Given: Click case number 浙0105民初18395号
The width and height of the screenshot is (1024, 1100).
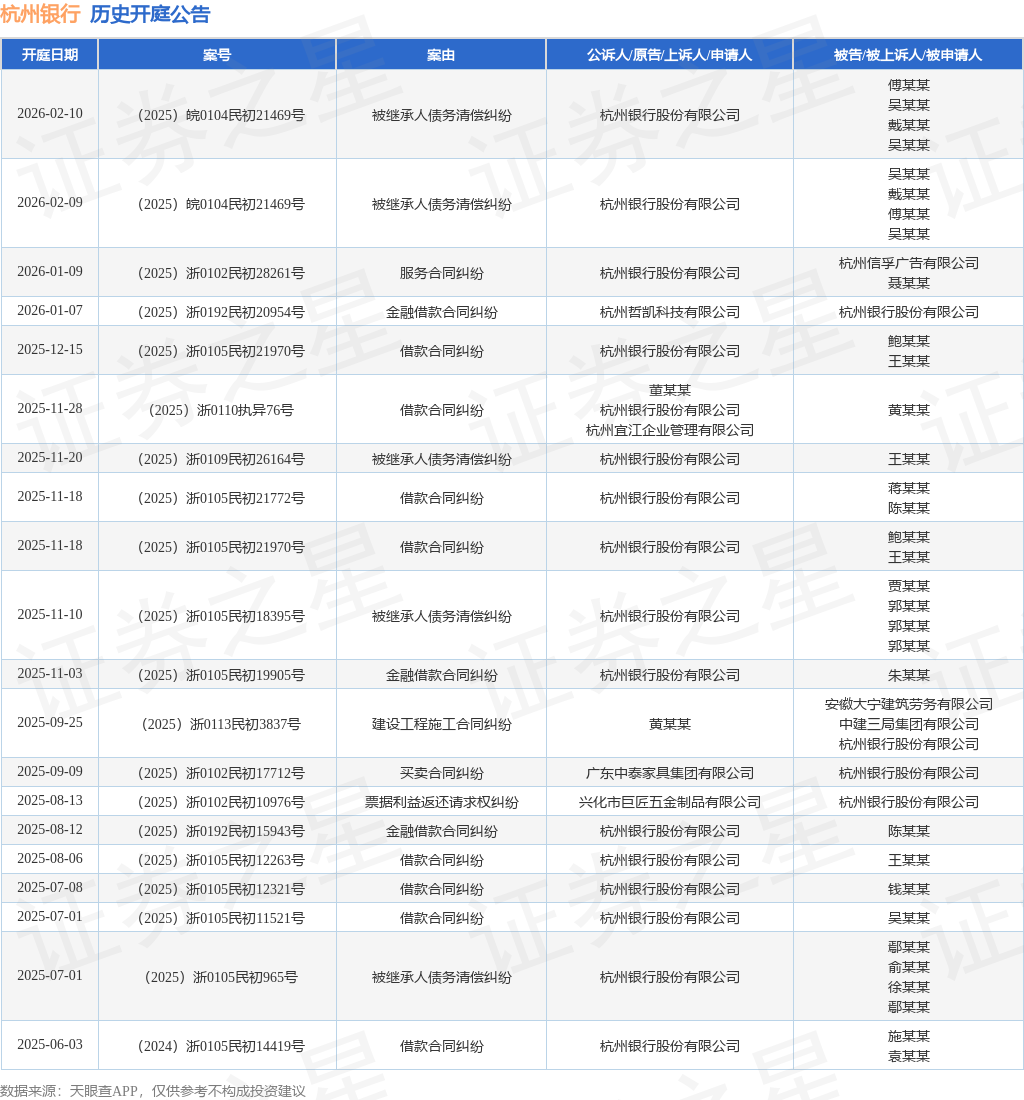Looking at the screenshot, I should [x=221, y=617].
